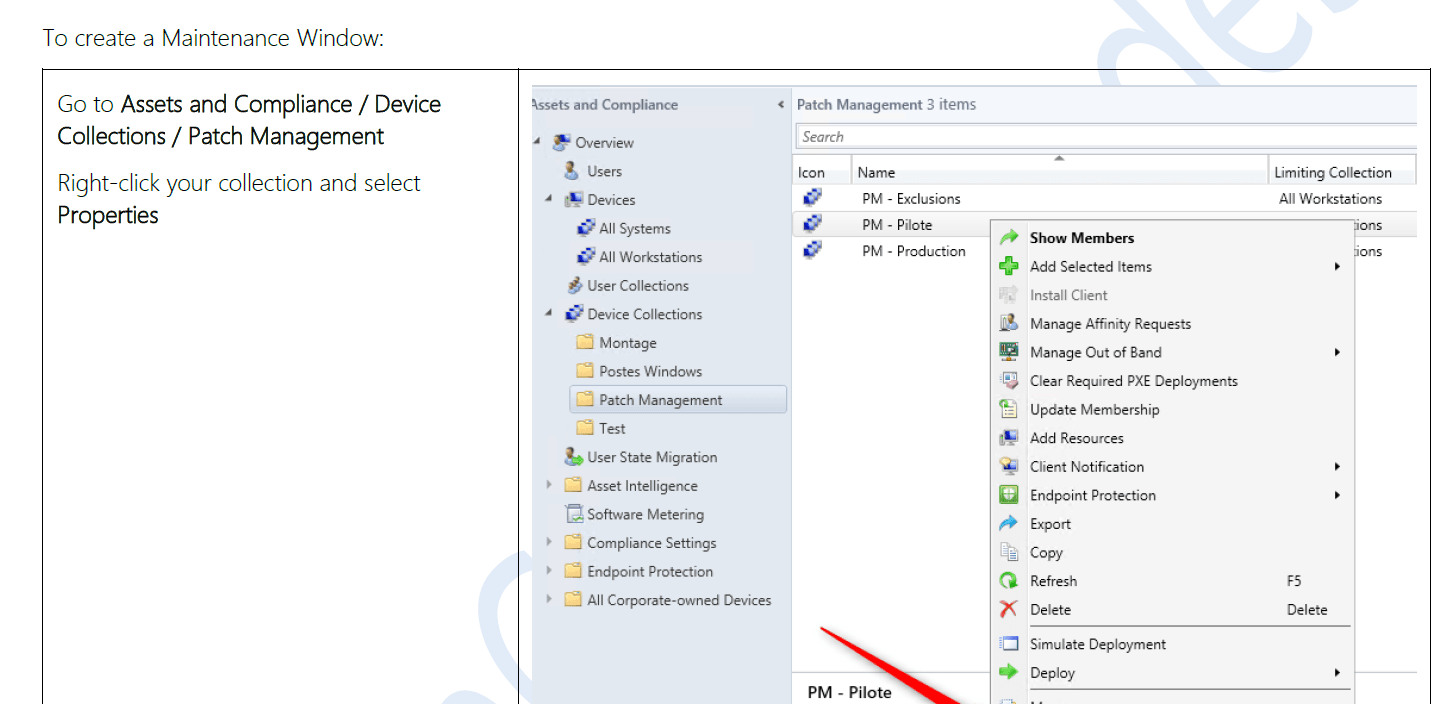Click the green plus Add Selected Items icon
This screenshot has height=704, width=1452.
pyautogui.click(x=1009, y=267)
